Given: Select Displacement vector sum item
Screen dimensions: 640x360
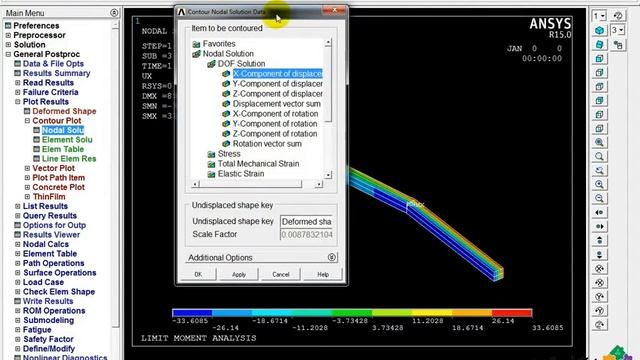Looking at the screenshot, I should (x=277, y=104).
